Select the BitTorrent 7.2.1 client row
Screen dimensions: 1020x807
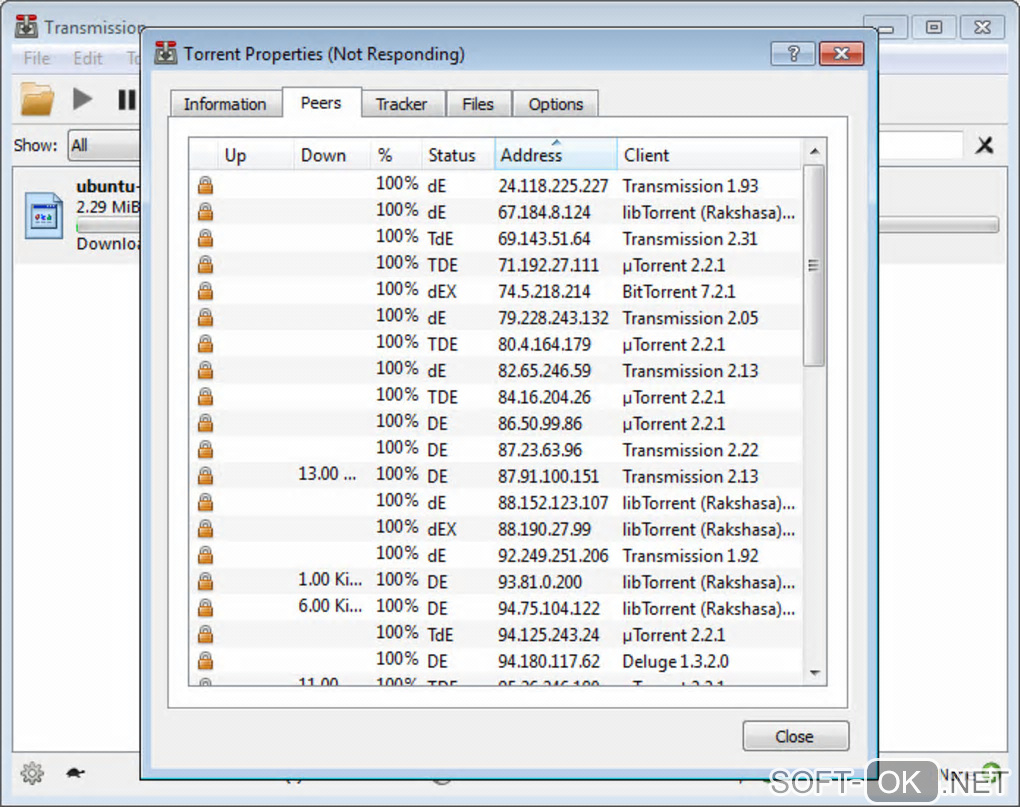click(x=496, y=291)
